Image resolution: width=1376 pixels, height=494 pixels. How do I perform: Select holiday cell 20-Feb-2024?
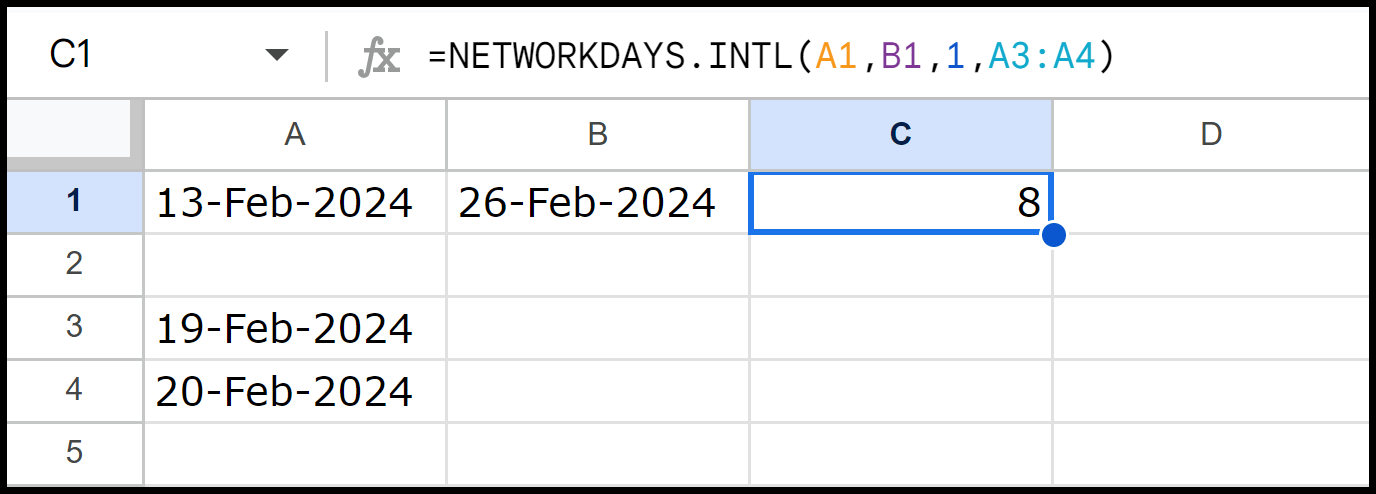[x=295, y=390]
